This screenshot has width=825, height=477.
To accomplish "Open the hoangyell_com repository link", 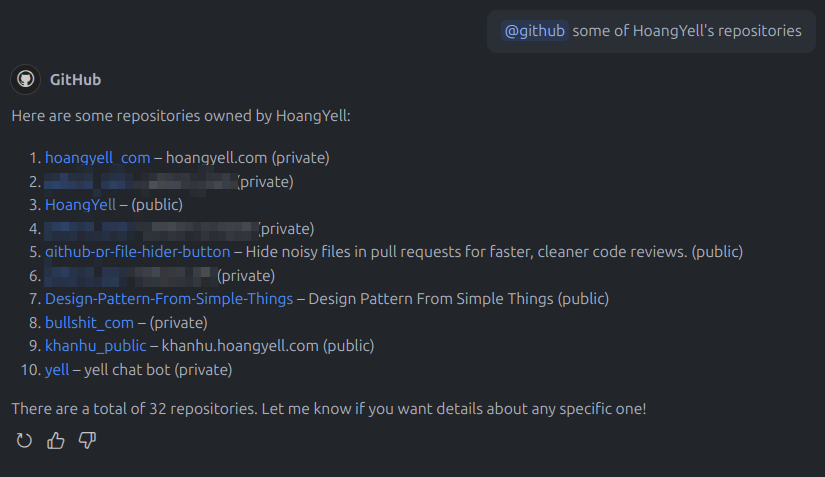I will pyautogui.click(x=97, y=158).
